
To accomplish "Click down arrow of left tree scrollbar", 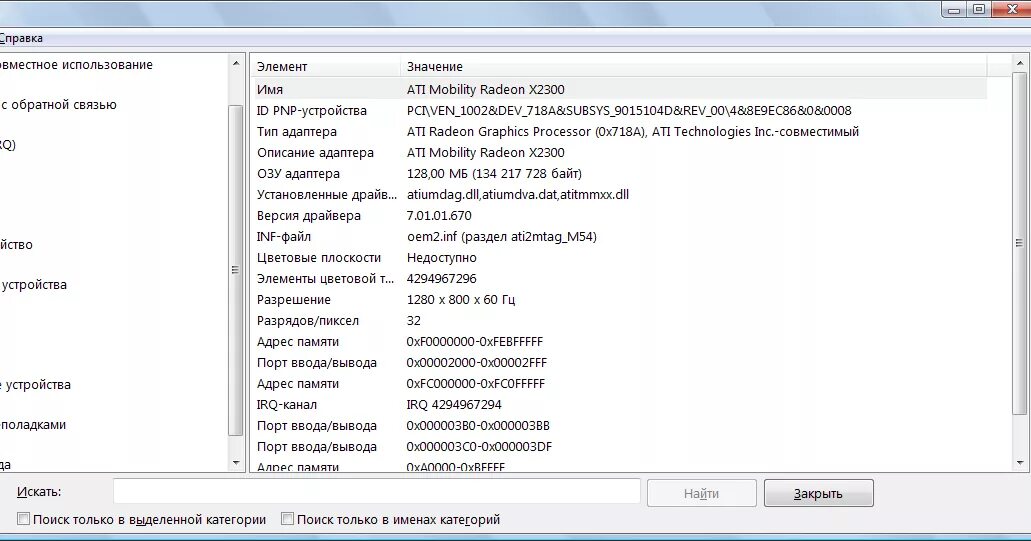I will click(x=236, y=463).
